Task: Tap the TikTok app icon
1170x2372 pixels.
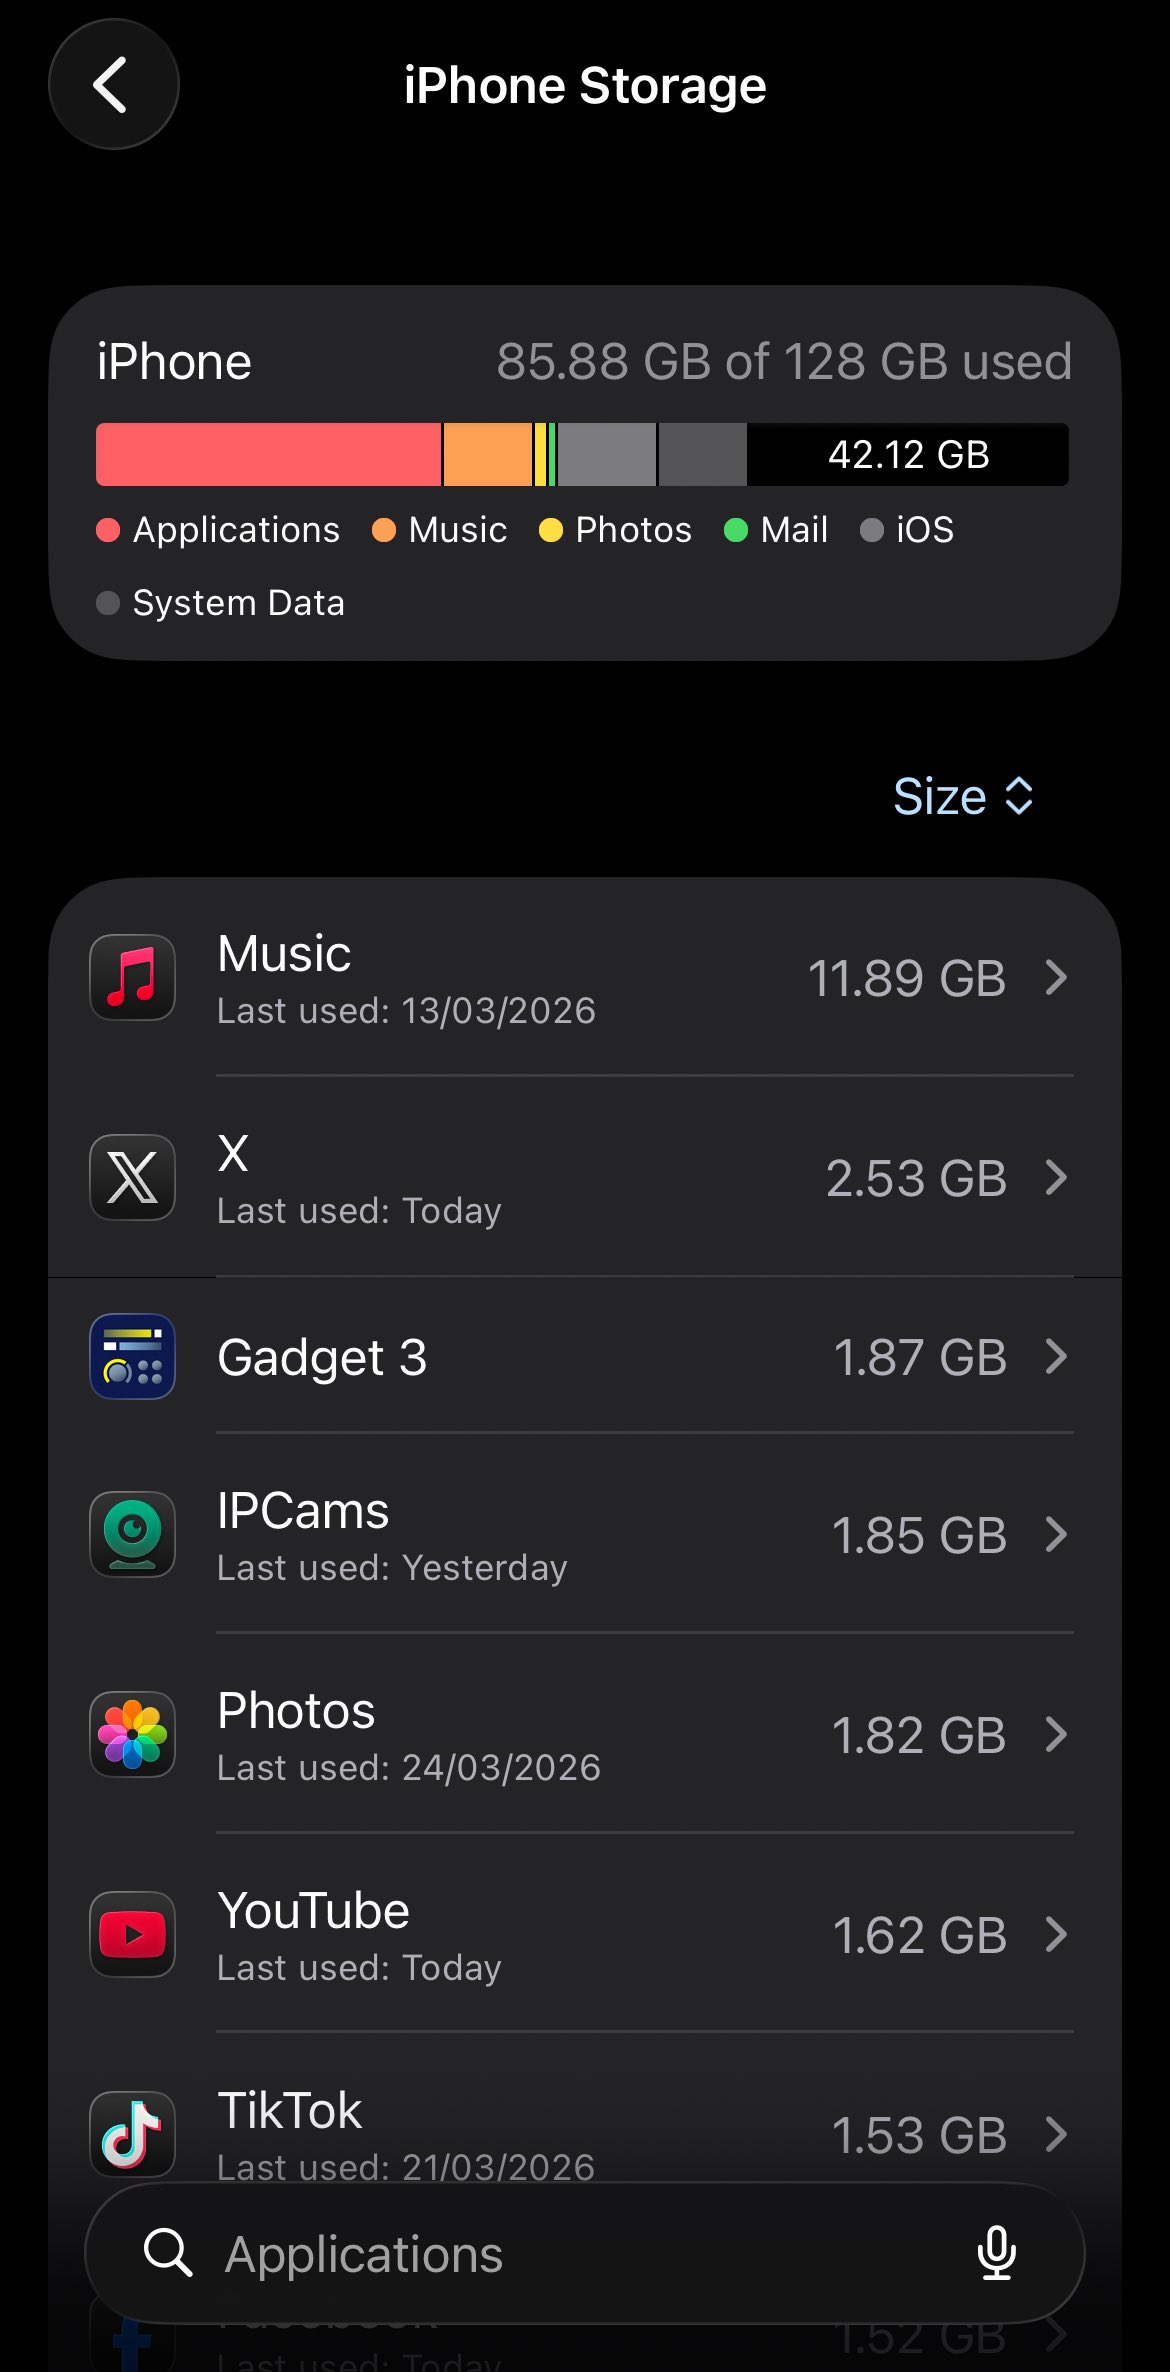Action: pyautogui.click(x=133, y=2133)
